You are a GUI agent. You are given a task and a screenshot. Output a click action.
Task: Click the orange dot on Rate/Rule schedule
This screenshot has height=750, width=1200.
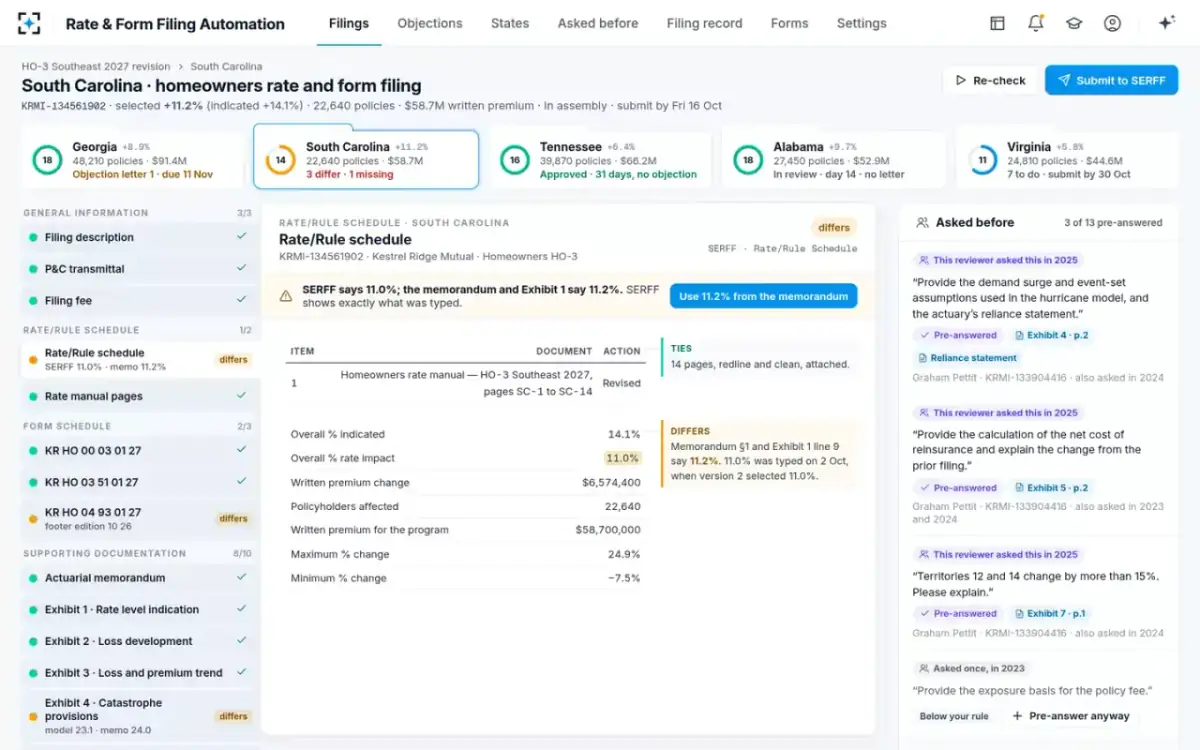coord(33,359)
